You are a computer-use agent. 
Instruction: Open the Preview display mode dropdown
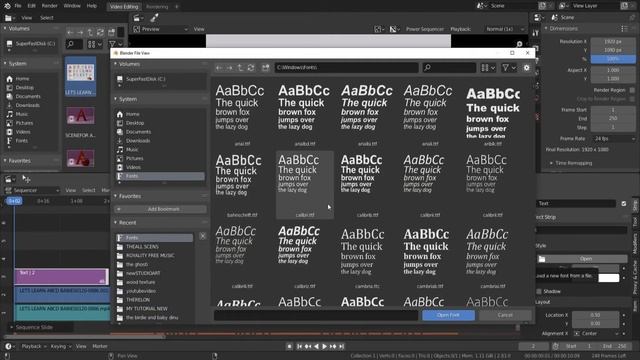(161, 29)
